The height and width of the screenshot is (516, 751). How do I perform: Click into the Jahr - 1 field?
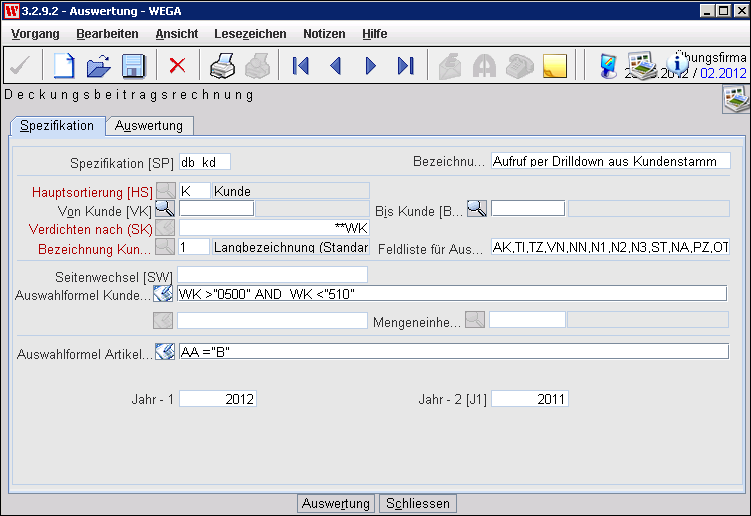point(217,399)
